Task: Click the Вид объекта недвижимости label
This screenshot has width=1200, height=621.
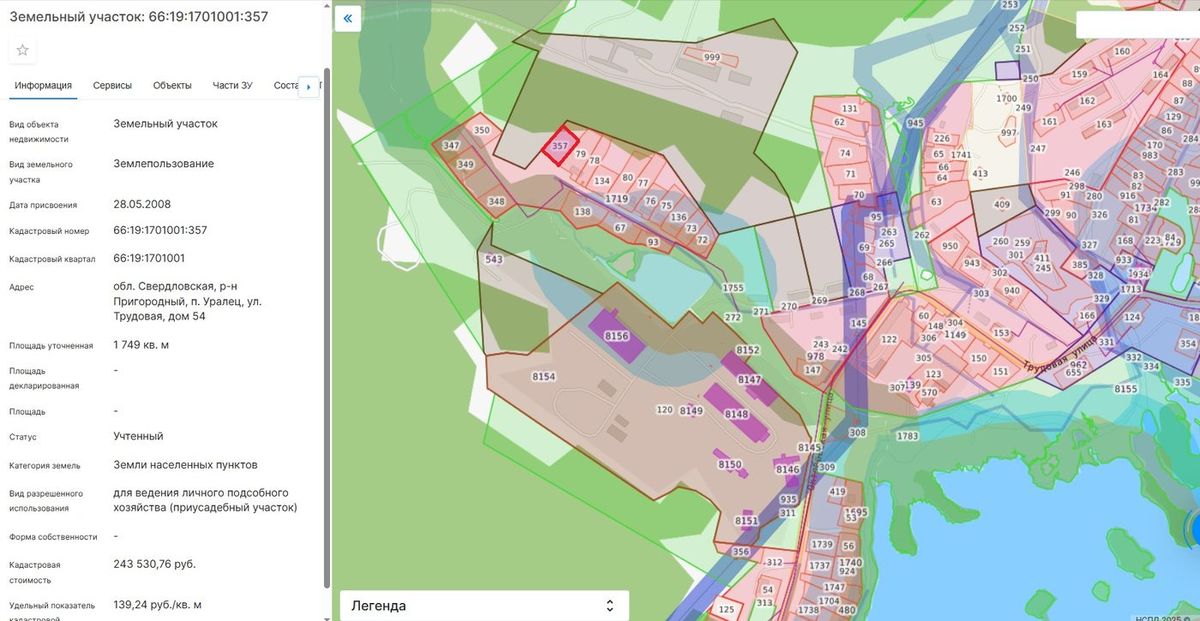Action: (x=39, y=132)
